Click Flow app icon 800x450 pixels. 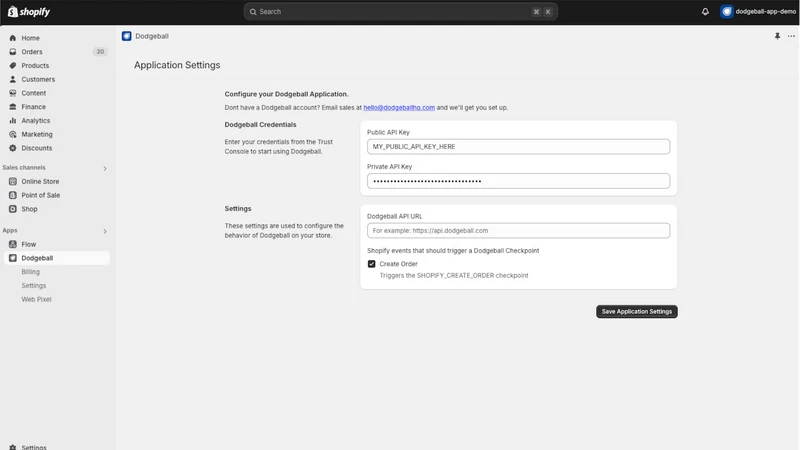[13, 244]
